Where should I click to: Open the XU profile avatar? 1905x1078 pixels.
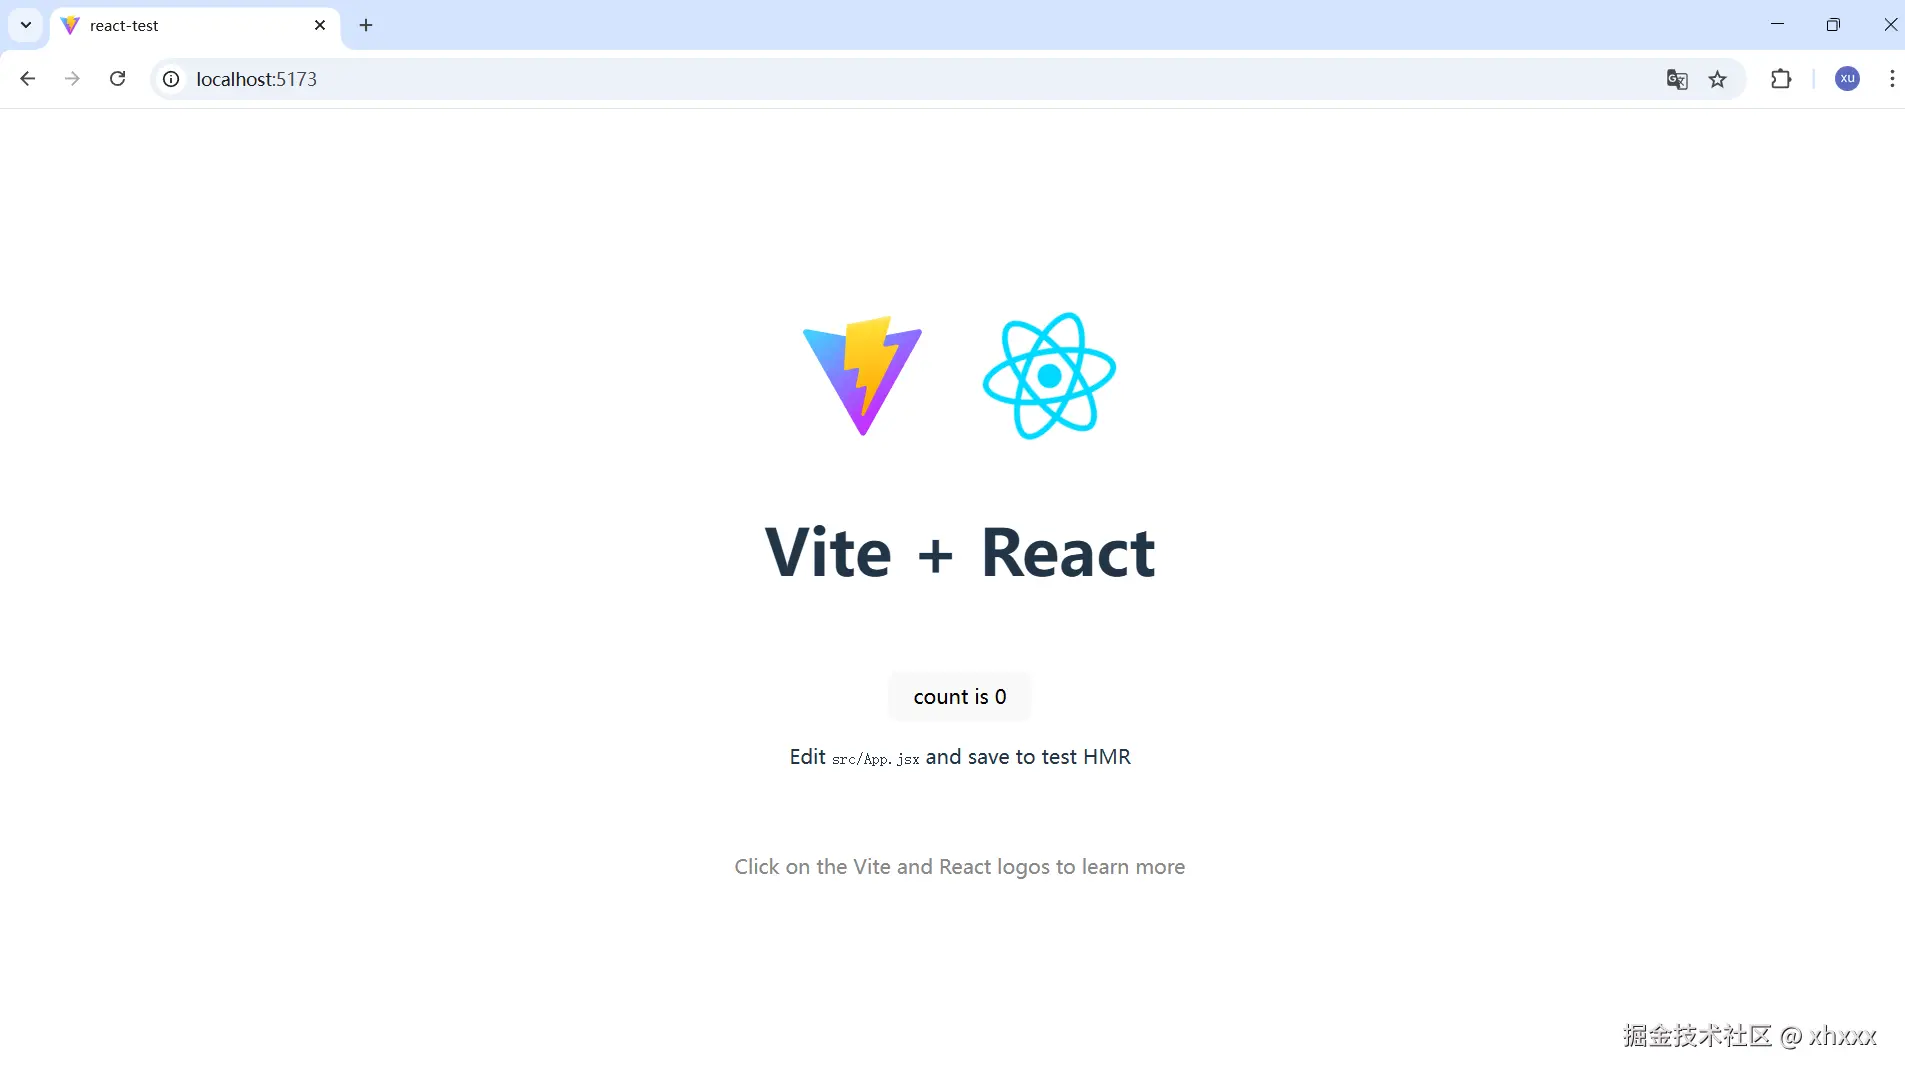(1847, 79)
